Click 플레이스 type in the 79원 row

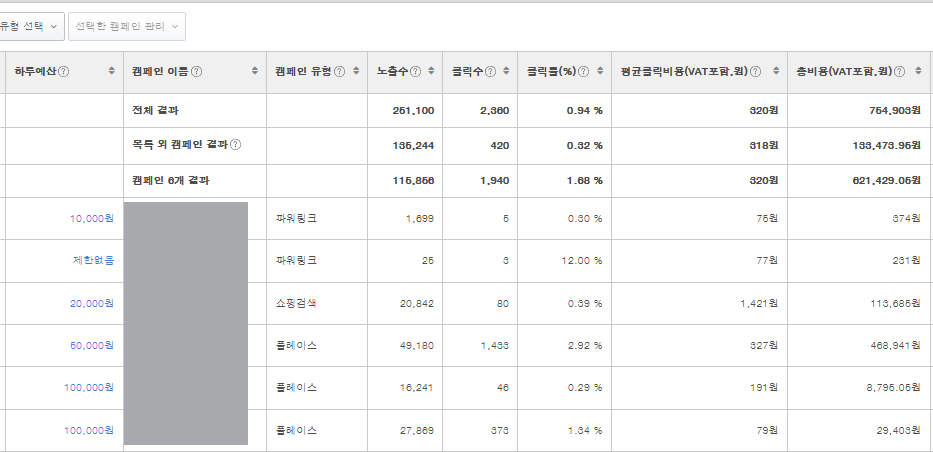click(x=296, y=430)
